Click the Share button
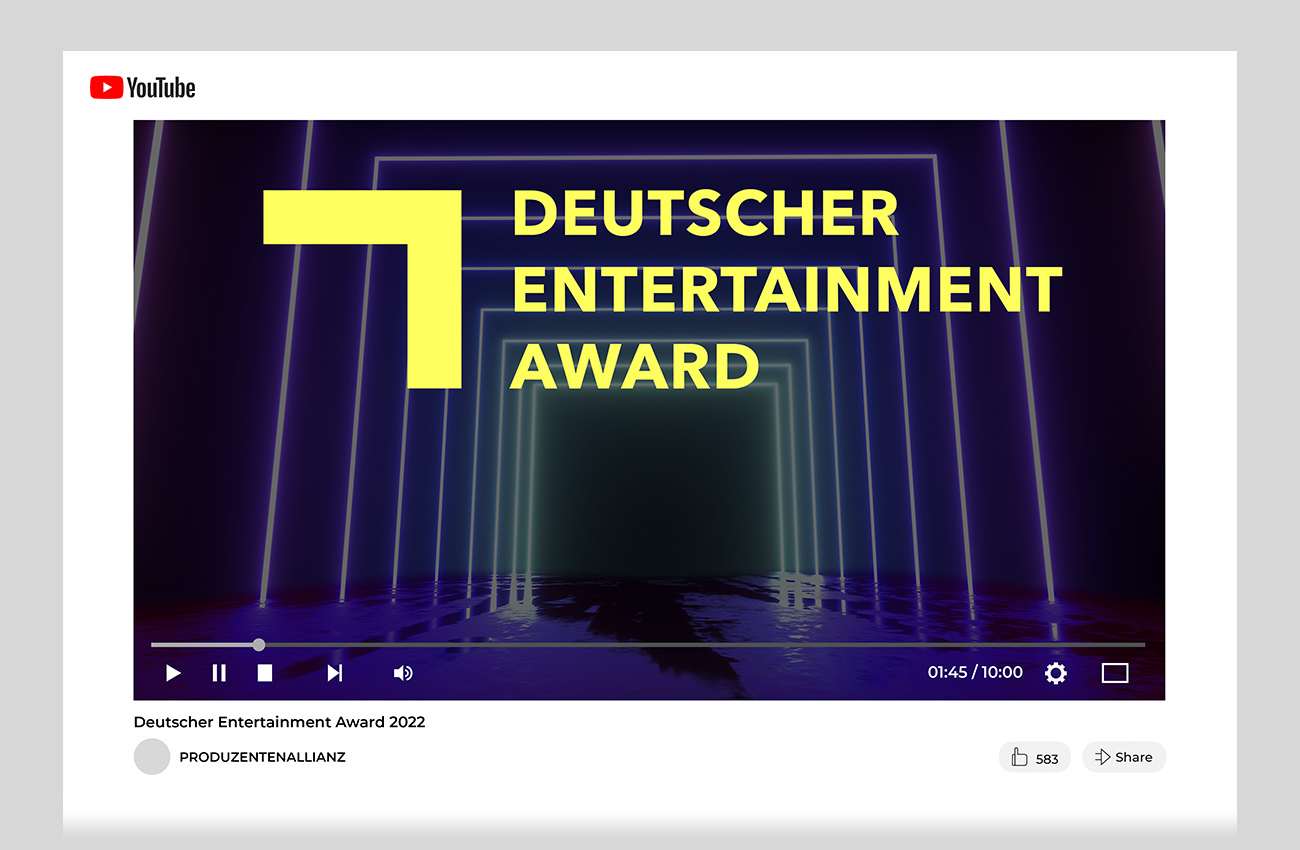 1124,757
